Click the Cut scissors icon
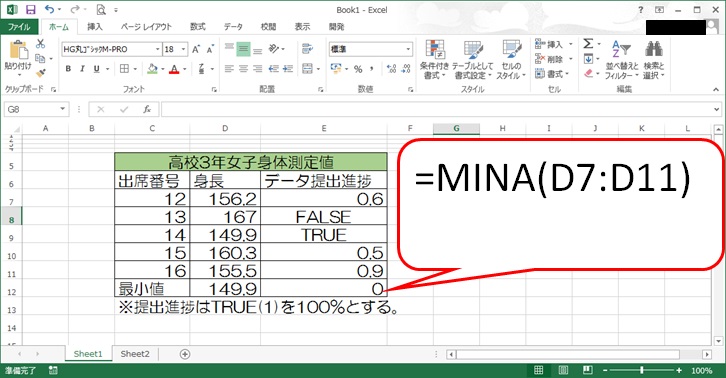 point(41,44)
